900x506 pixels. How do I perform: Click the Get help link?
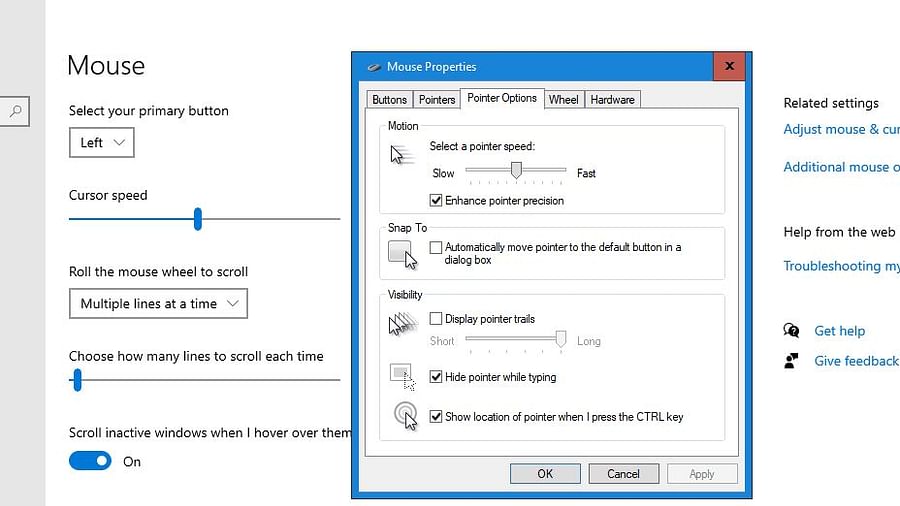(839, 330)
